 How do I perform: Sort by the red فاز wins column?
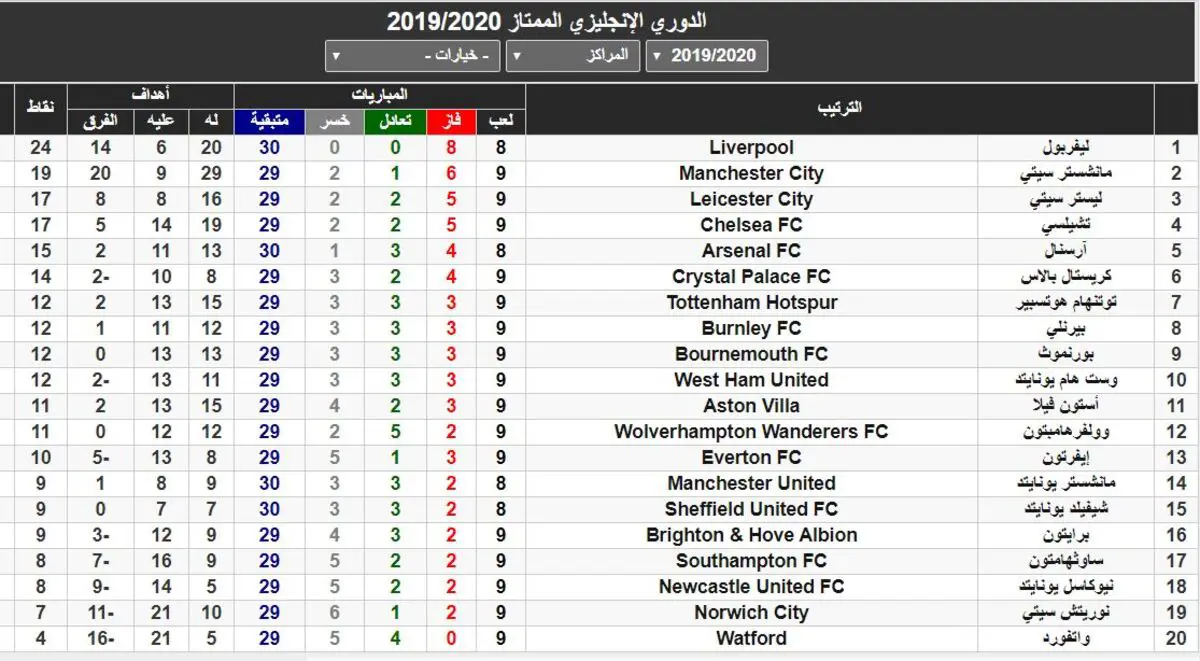click(x=452, y=122)
